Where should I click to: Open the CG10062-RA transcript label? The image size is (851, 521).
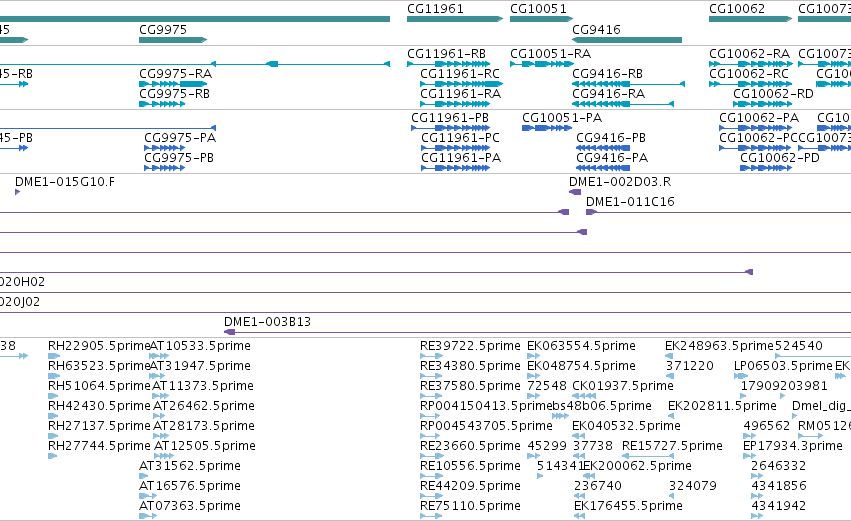coord(749,54)
